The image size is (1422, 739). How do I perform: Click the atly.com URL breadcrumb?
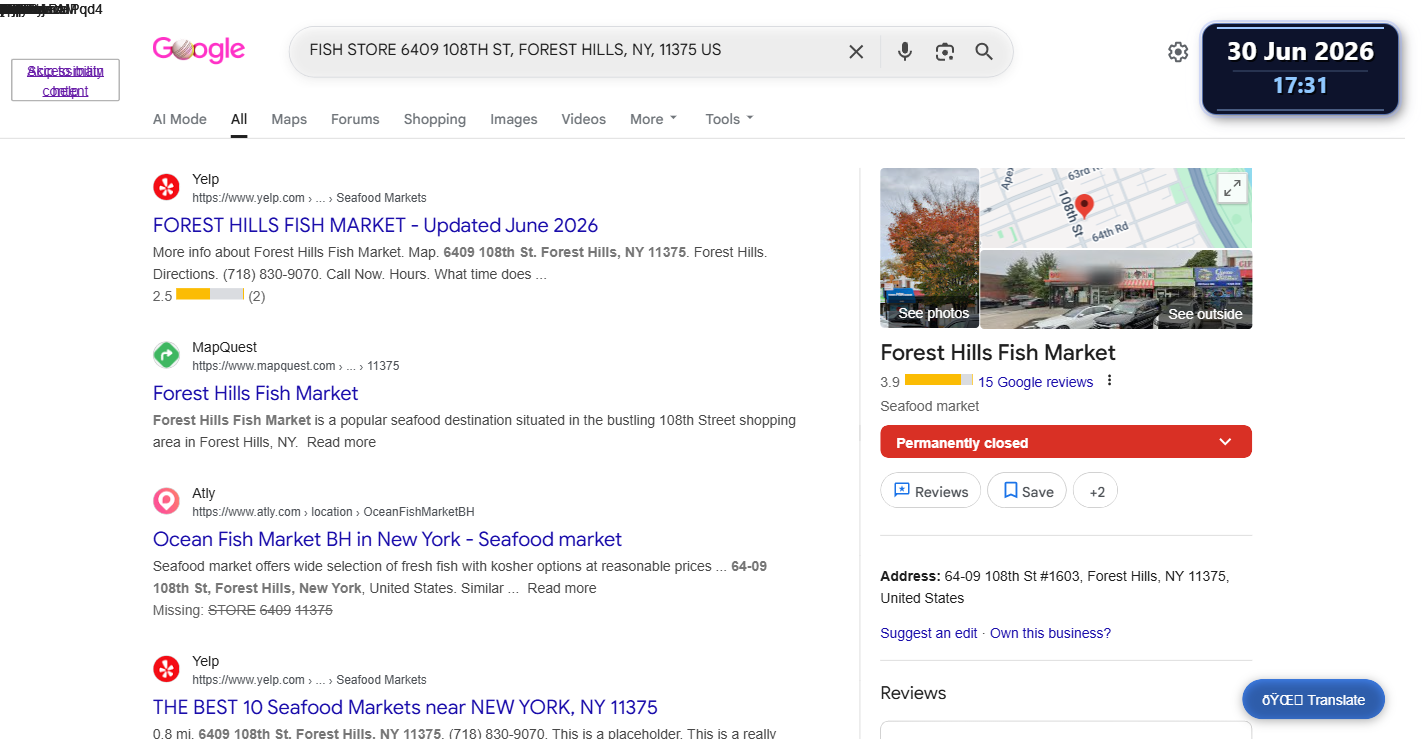[333, 512]
